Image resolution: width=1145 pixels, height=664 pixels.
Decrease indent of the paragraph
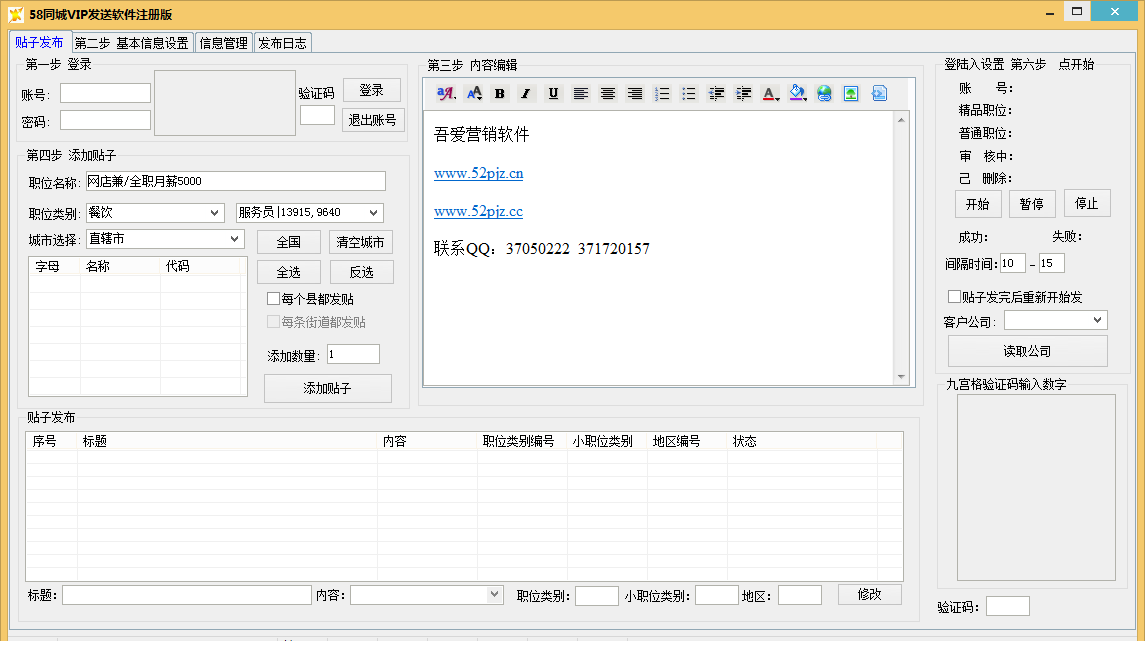coord(716,94)
